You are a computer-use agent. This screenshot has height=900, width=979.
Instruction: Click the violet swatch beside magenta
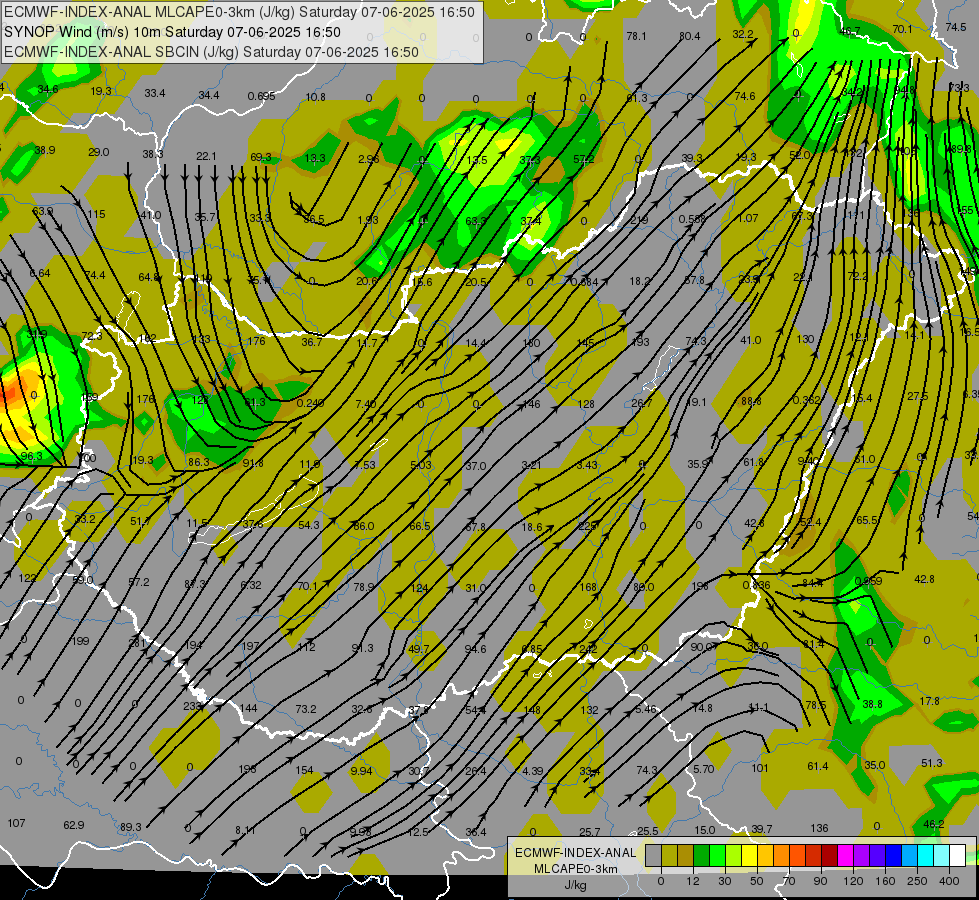click(862, 856)
